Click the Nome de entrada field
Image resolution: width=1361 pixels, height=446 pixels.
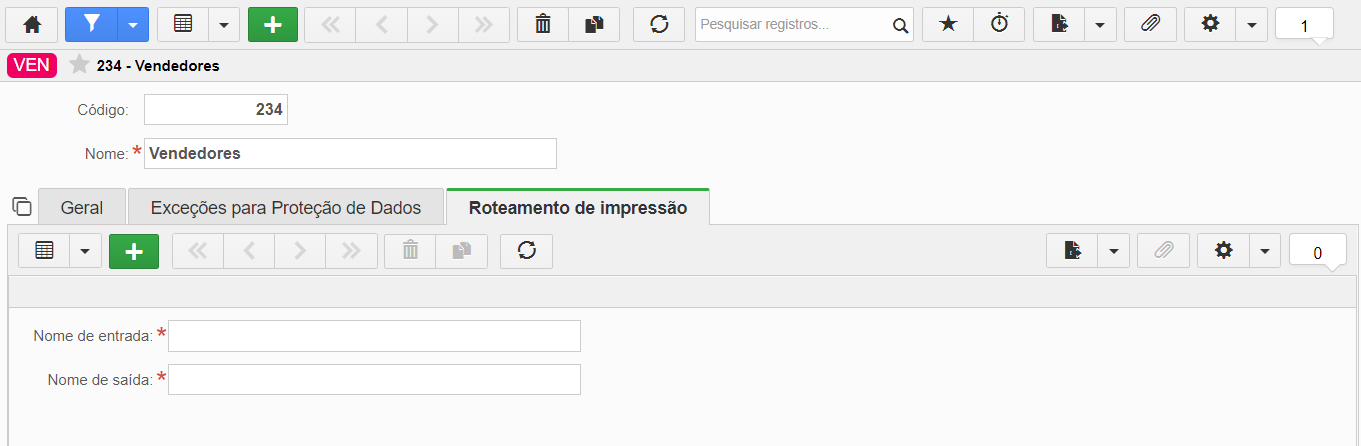click(374, 336)
